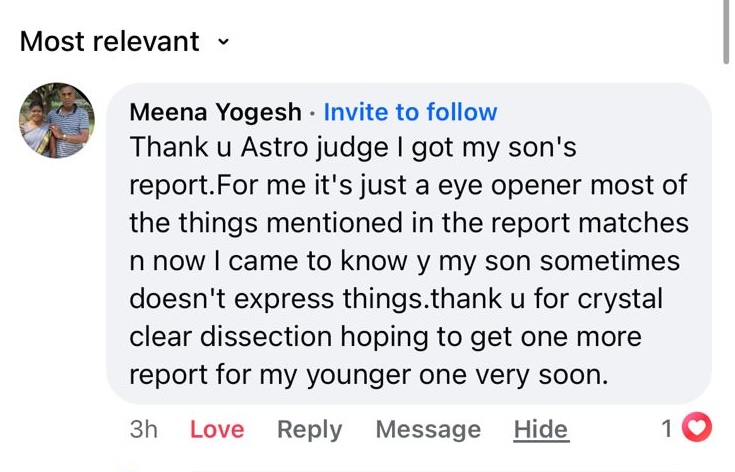
Task: Hide the comment from Meena Yogesh
Action: coord(540,429)
